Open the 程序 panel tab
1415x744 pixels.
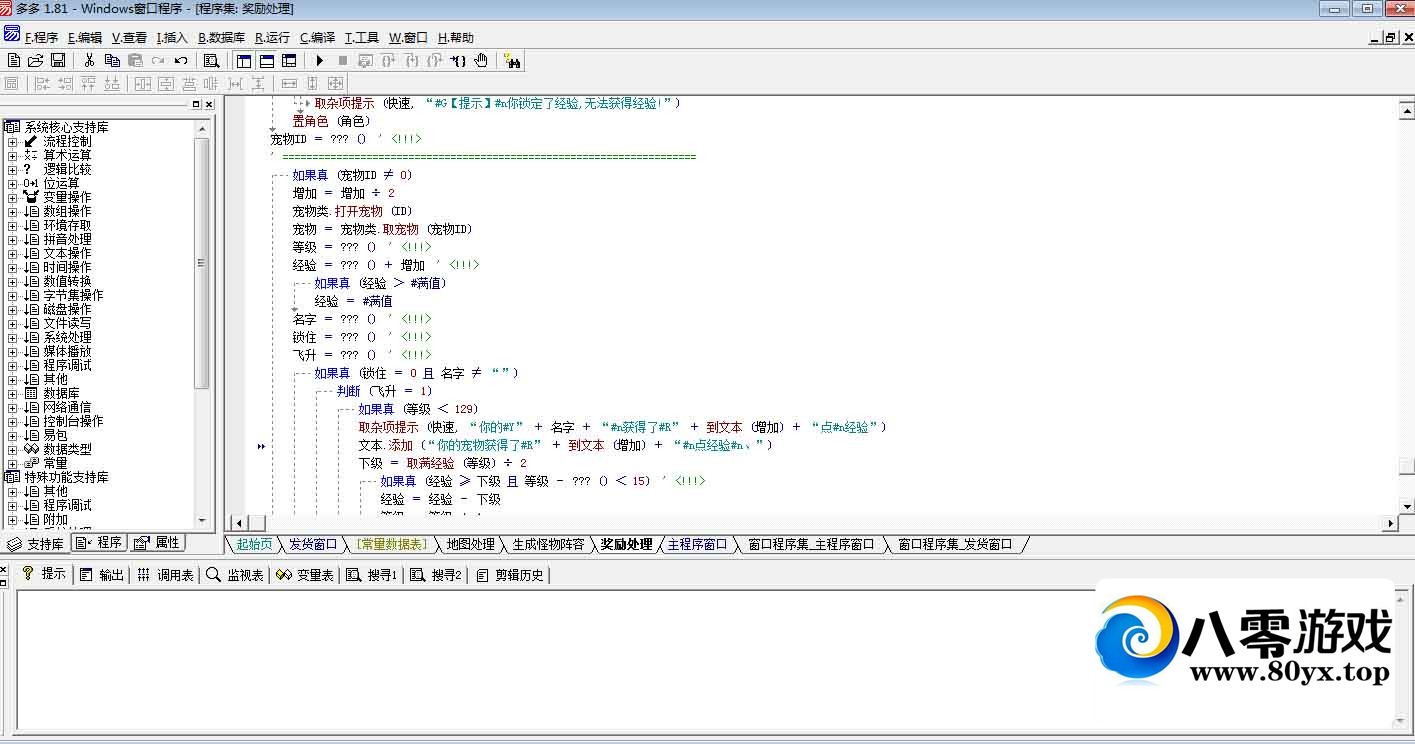pos(100,543)
